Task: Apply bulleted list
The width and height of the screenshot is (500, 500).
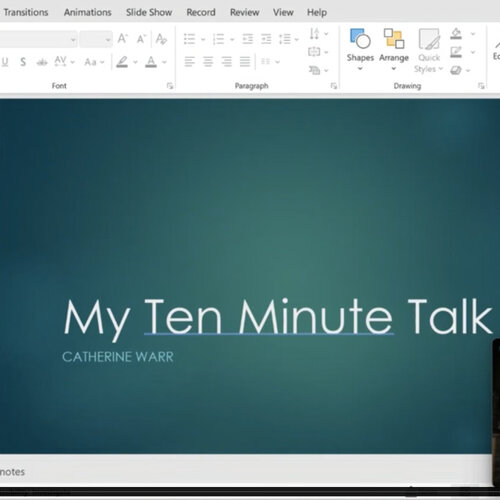Action: 189,39
